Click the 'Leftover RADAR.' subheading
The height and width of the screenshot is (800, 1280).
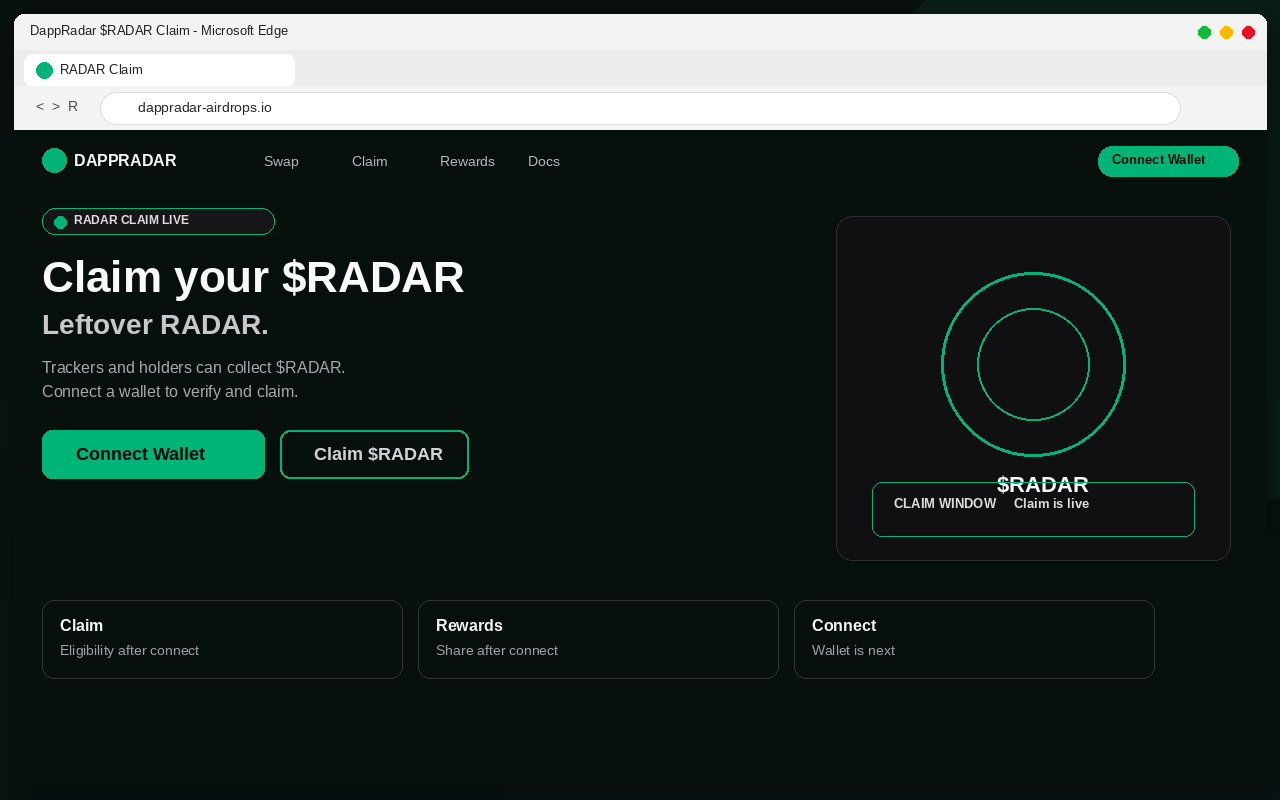pyautogui.click(x=155, y=325)
